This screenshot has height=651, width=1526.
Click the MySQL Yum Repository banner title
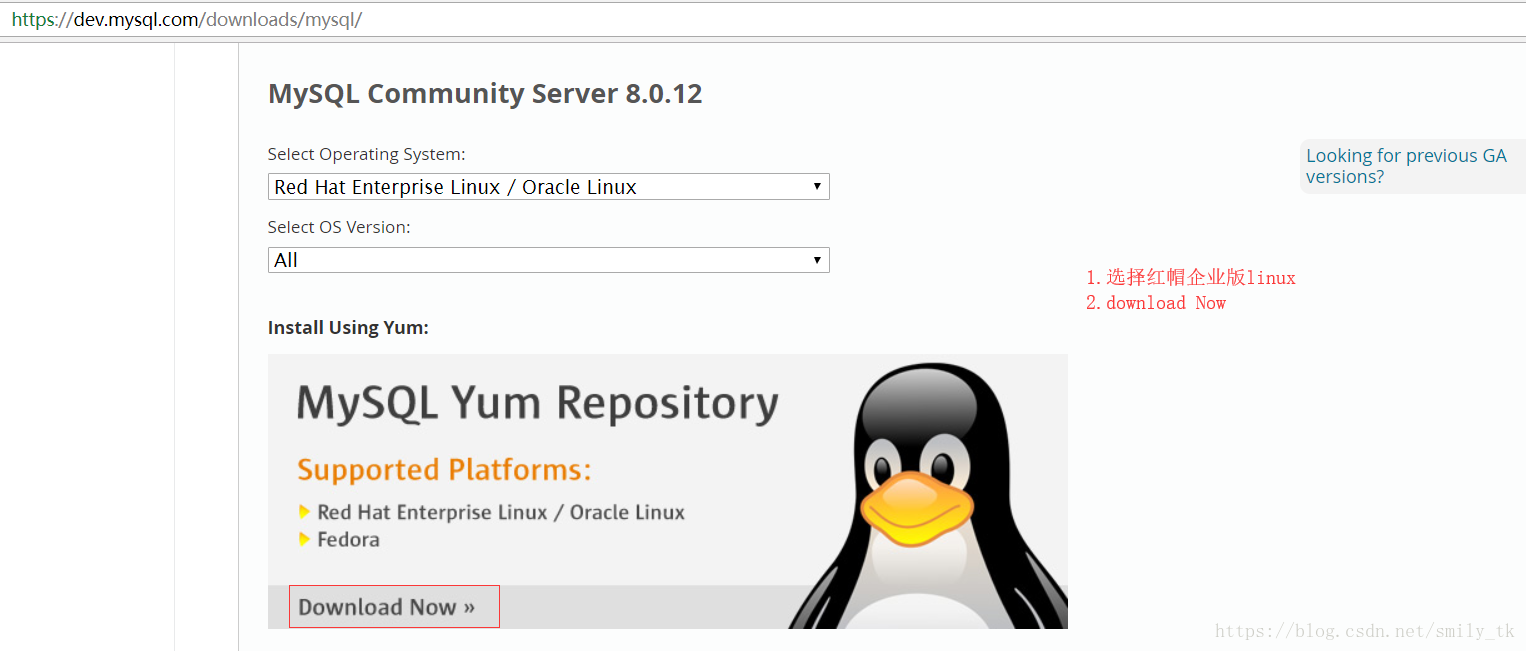point(537,403)
